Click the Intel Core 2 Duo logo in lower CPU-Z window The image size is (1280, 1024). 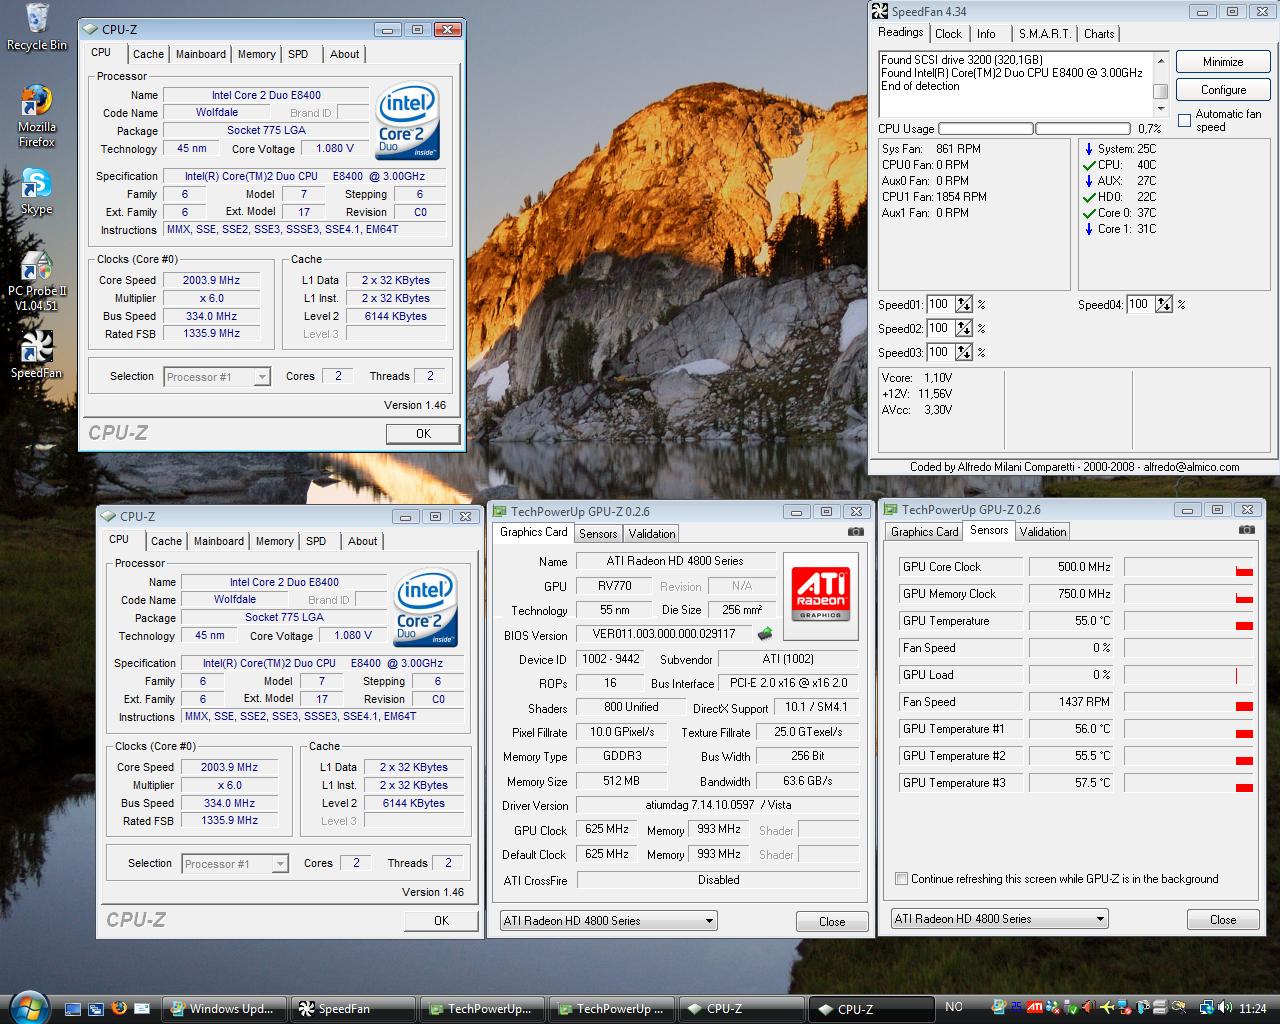(x=425, y=608)
